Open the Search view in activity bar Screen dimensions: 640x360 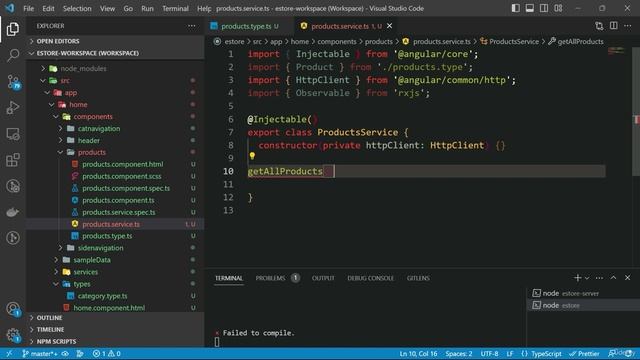tap(13, 55)
